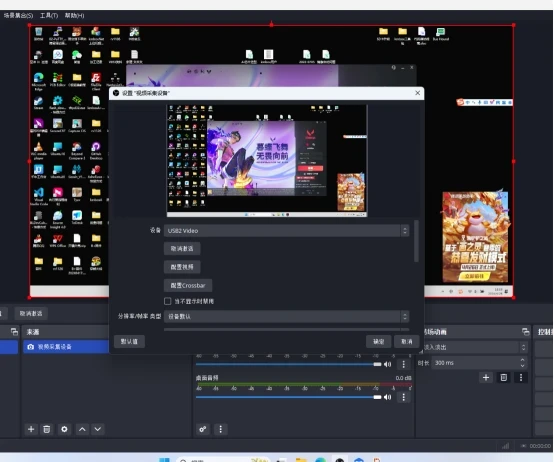Mute the 桌面音频 speaker icon
The height and width of the screenshot is (462, 554).
(x=388, y=397)
